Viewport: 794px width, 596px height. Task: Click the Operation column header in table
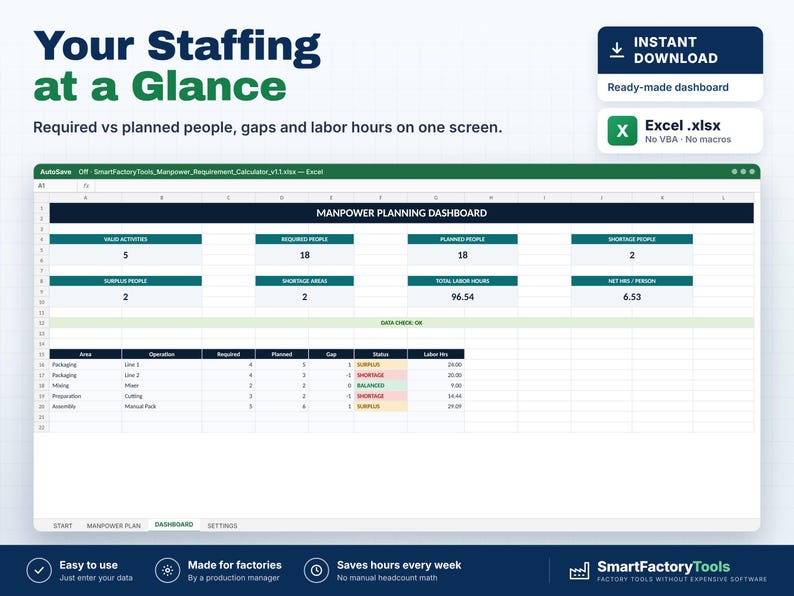point(162,354)
